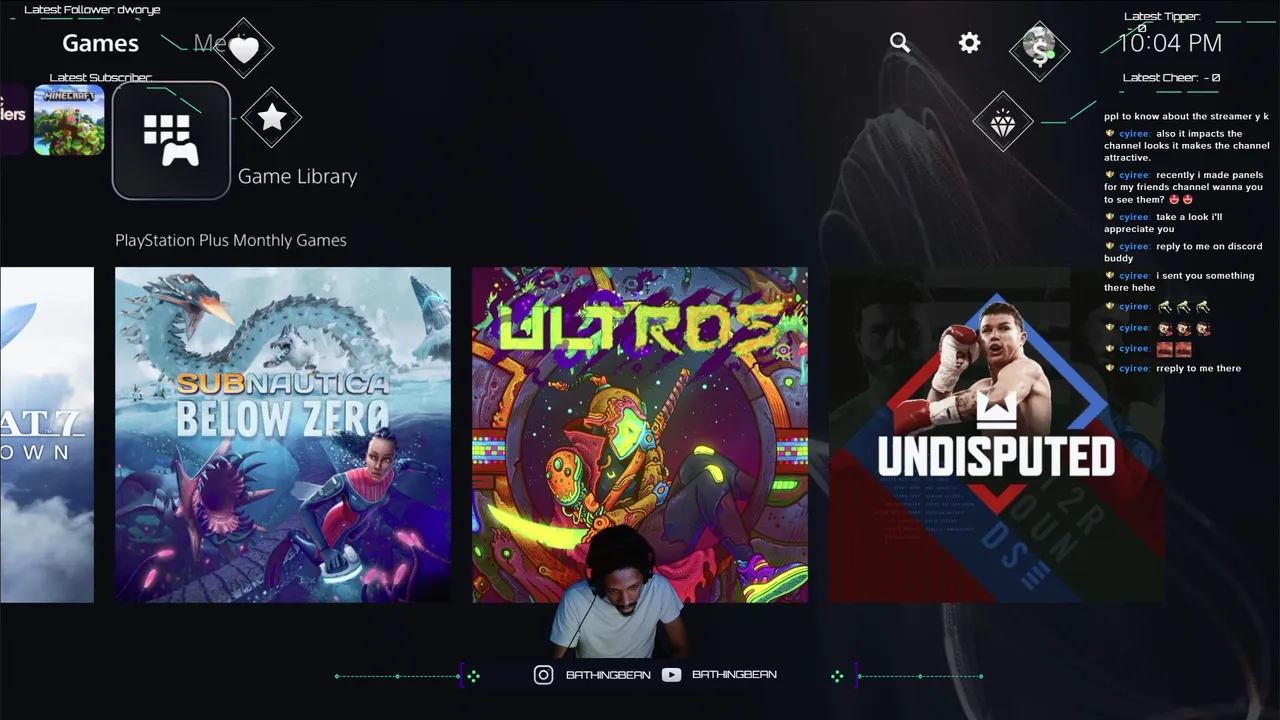Click chat message 'reply to me on discord buddy'

[1183, 252]
